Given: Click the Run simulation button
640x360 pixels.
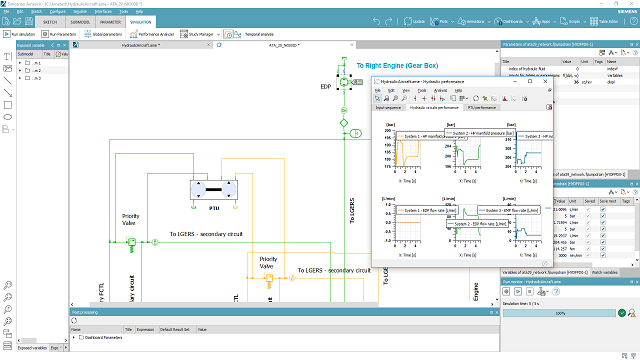Looking at the screenshot, I should pos(20,34).
